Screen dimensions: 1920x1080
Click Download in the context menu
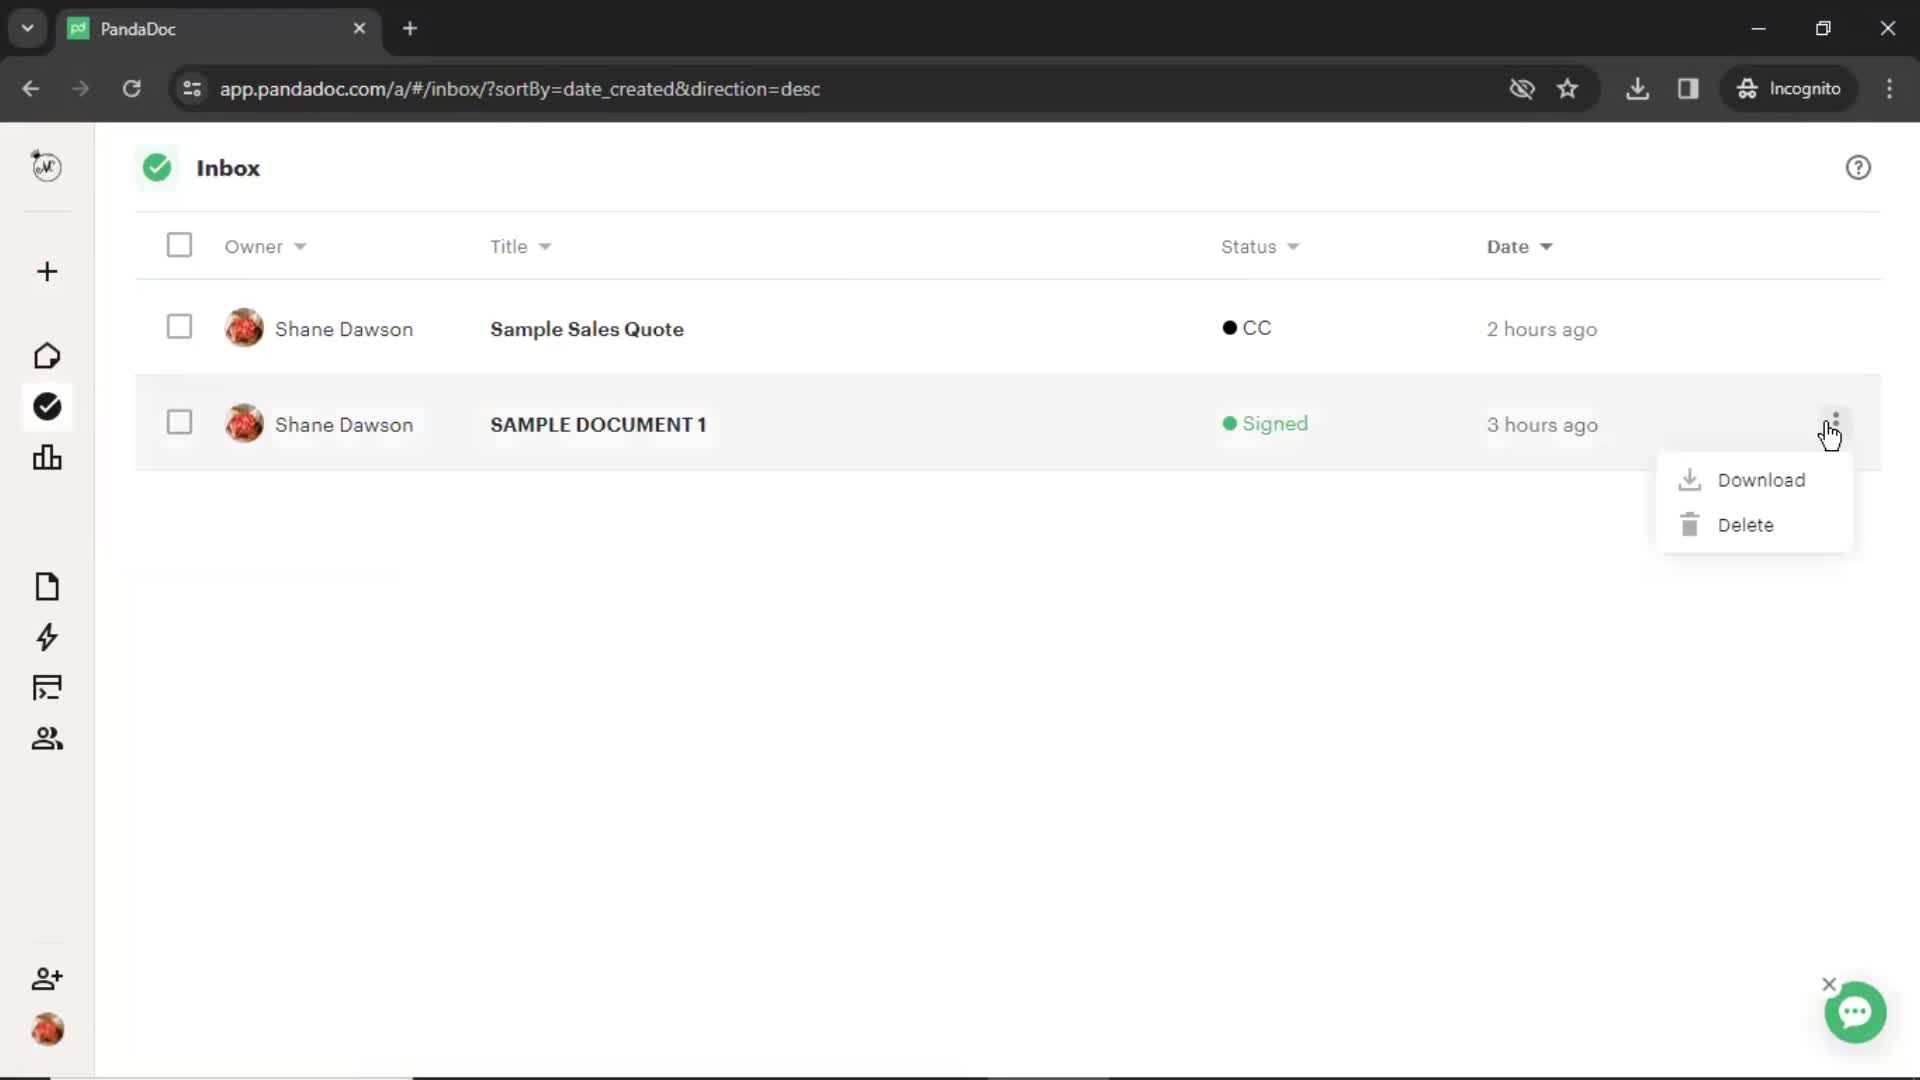[1760, 479]
